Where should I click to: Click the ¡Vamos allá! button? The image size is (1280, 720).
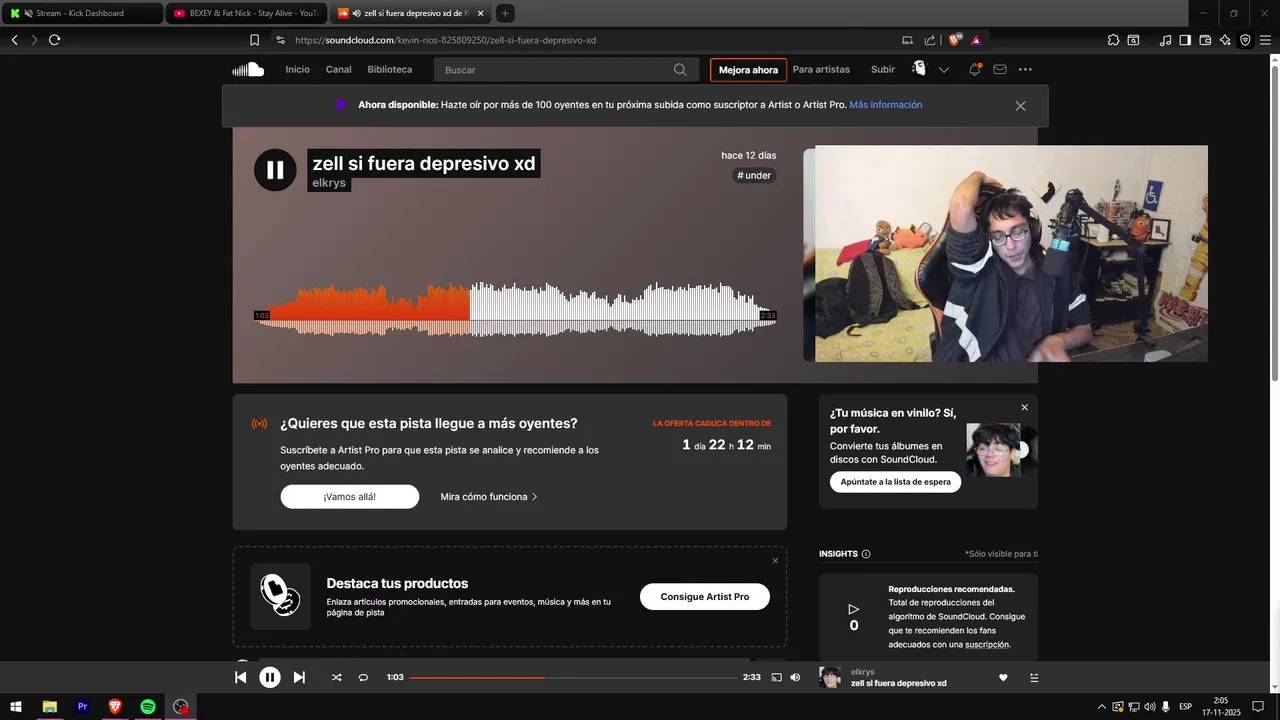click(350, 496)
